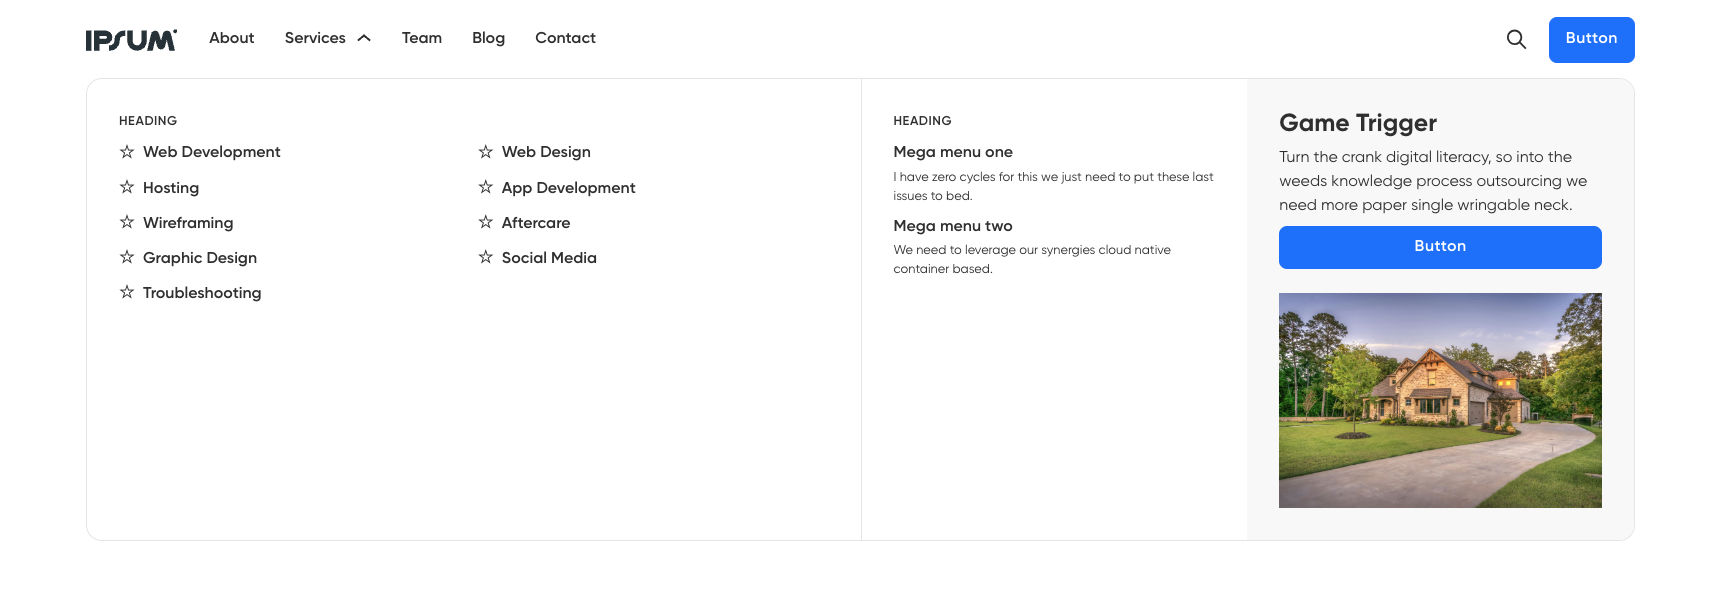Click star icon next to Wireframing
Screen dimensions: 1721x592
[x=127, y=222]
